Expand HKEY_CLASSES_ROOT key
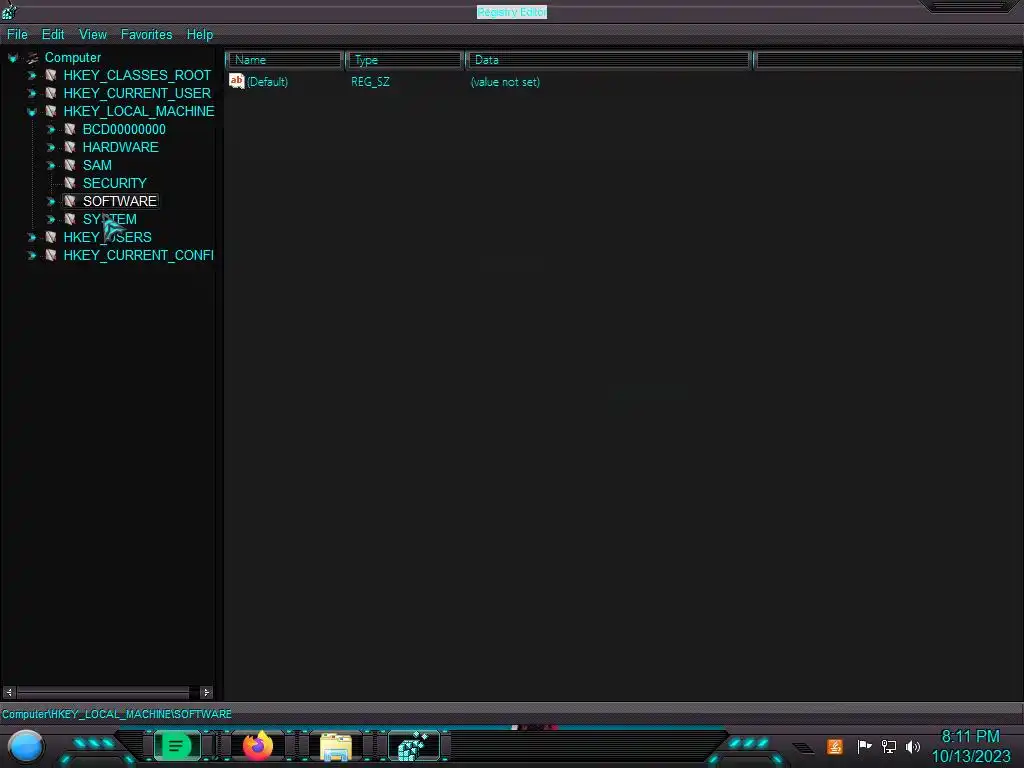The width and height of the screenshot is (1024, 768). coord(31,76)
